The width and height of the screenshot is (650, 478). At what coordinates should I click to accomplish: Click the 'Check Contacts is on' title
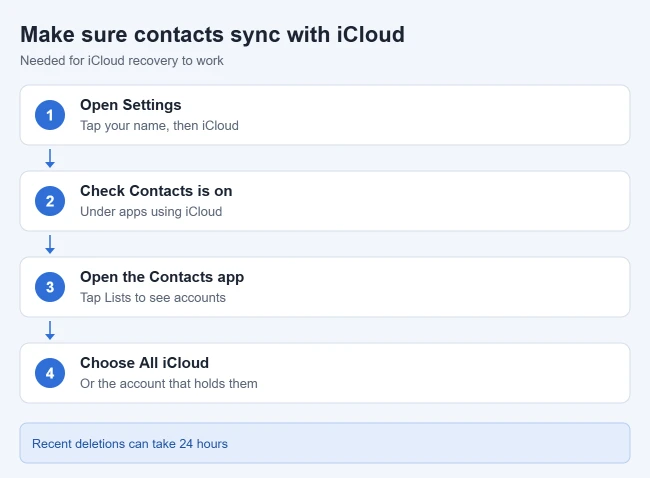(x=156, y=191)
